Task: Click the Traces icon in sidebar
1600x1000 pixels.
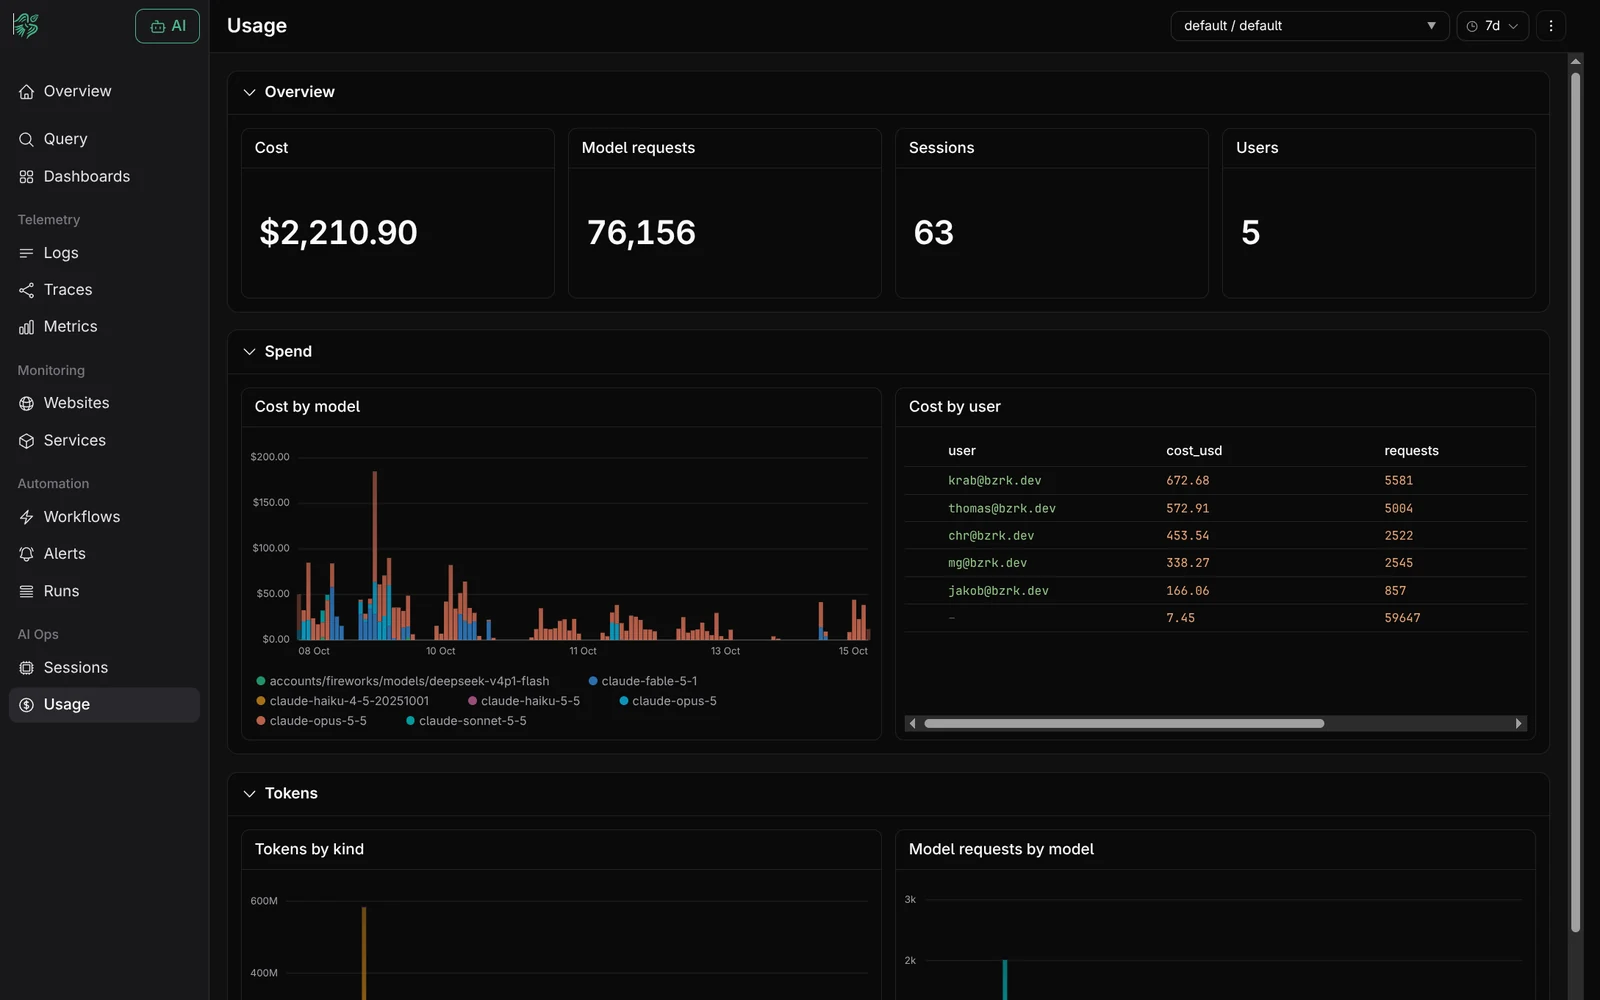Action: click(26, 290)
